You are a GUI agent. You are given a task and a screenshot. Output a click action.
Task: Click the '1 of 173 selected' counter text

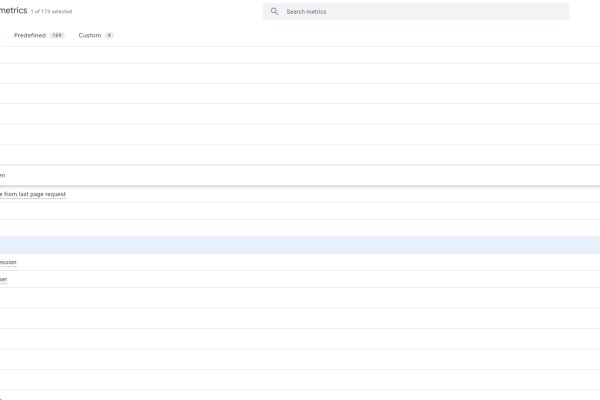coord(52,11)
